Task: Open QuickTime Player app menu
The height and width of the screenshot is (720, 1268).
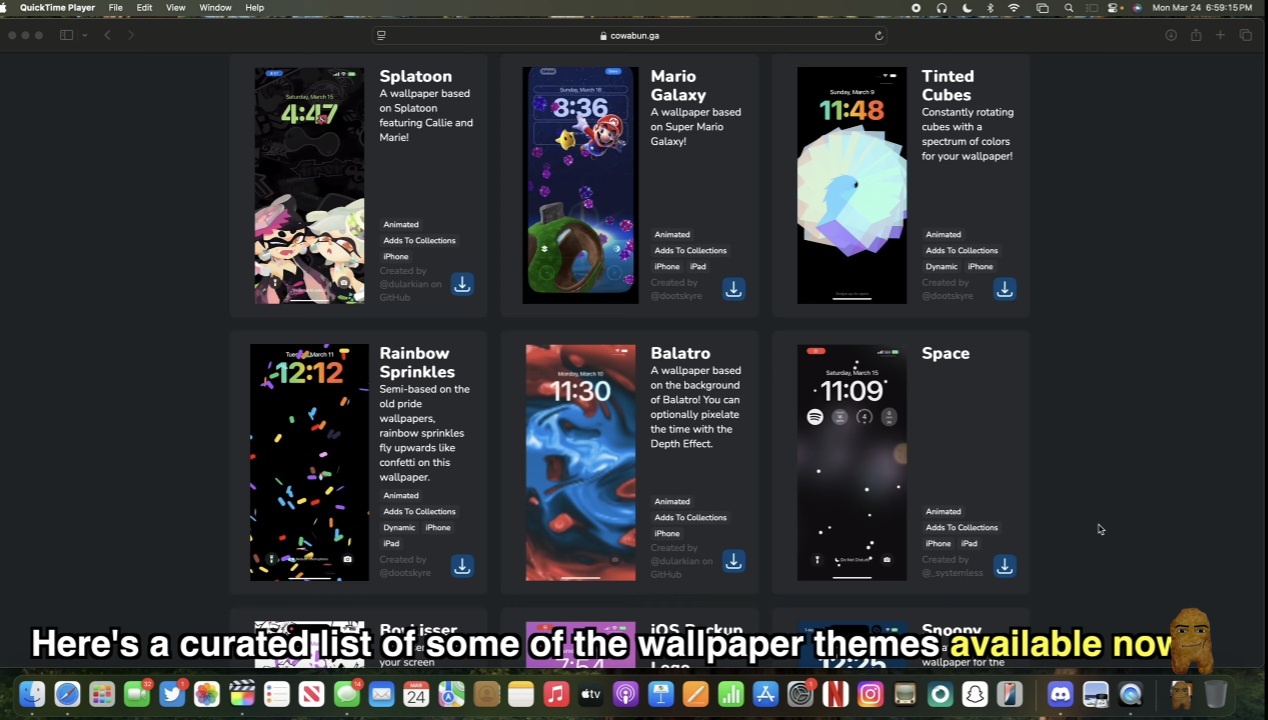Action: (x=57, y=7)
